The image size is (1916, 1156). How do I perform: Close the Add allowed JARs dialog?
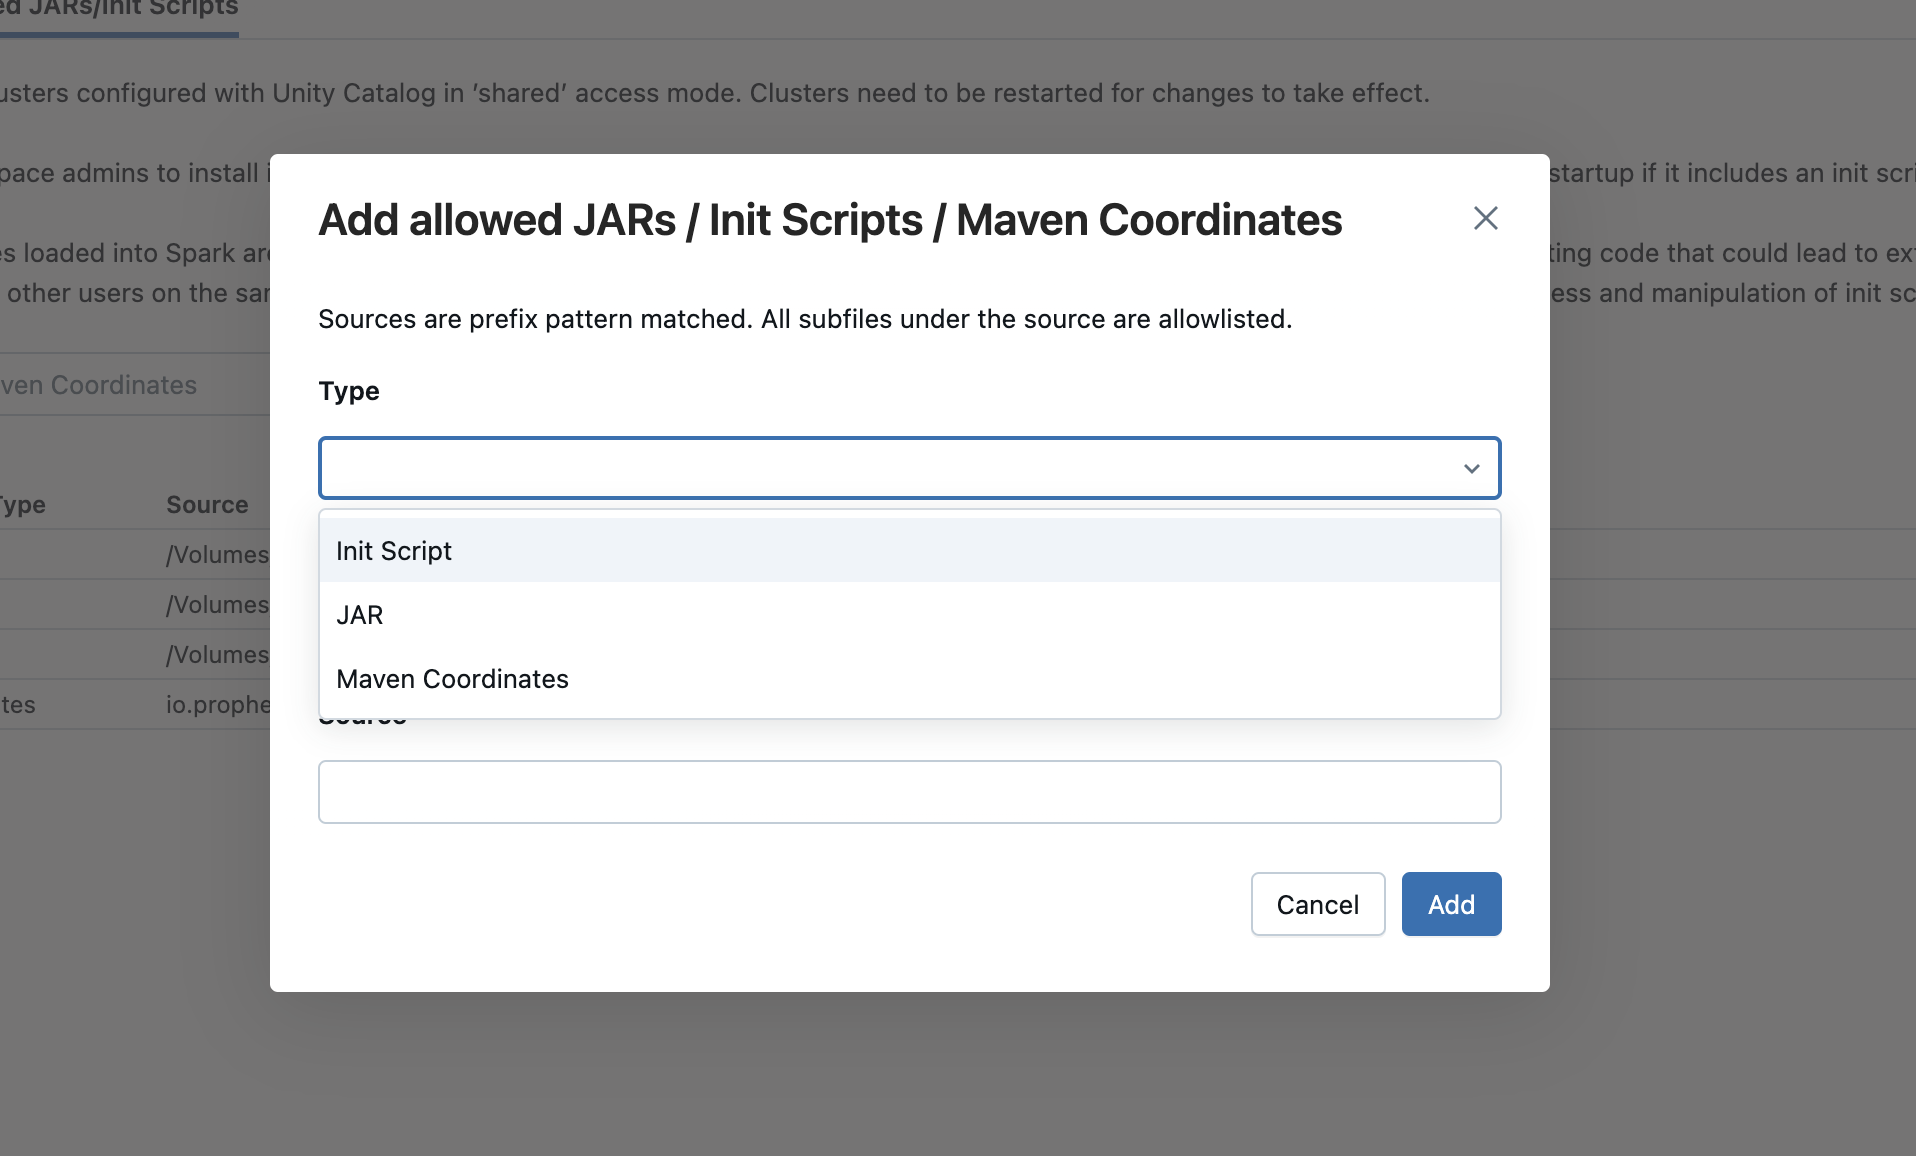pyautogui.click(x=1485, y=218)
